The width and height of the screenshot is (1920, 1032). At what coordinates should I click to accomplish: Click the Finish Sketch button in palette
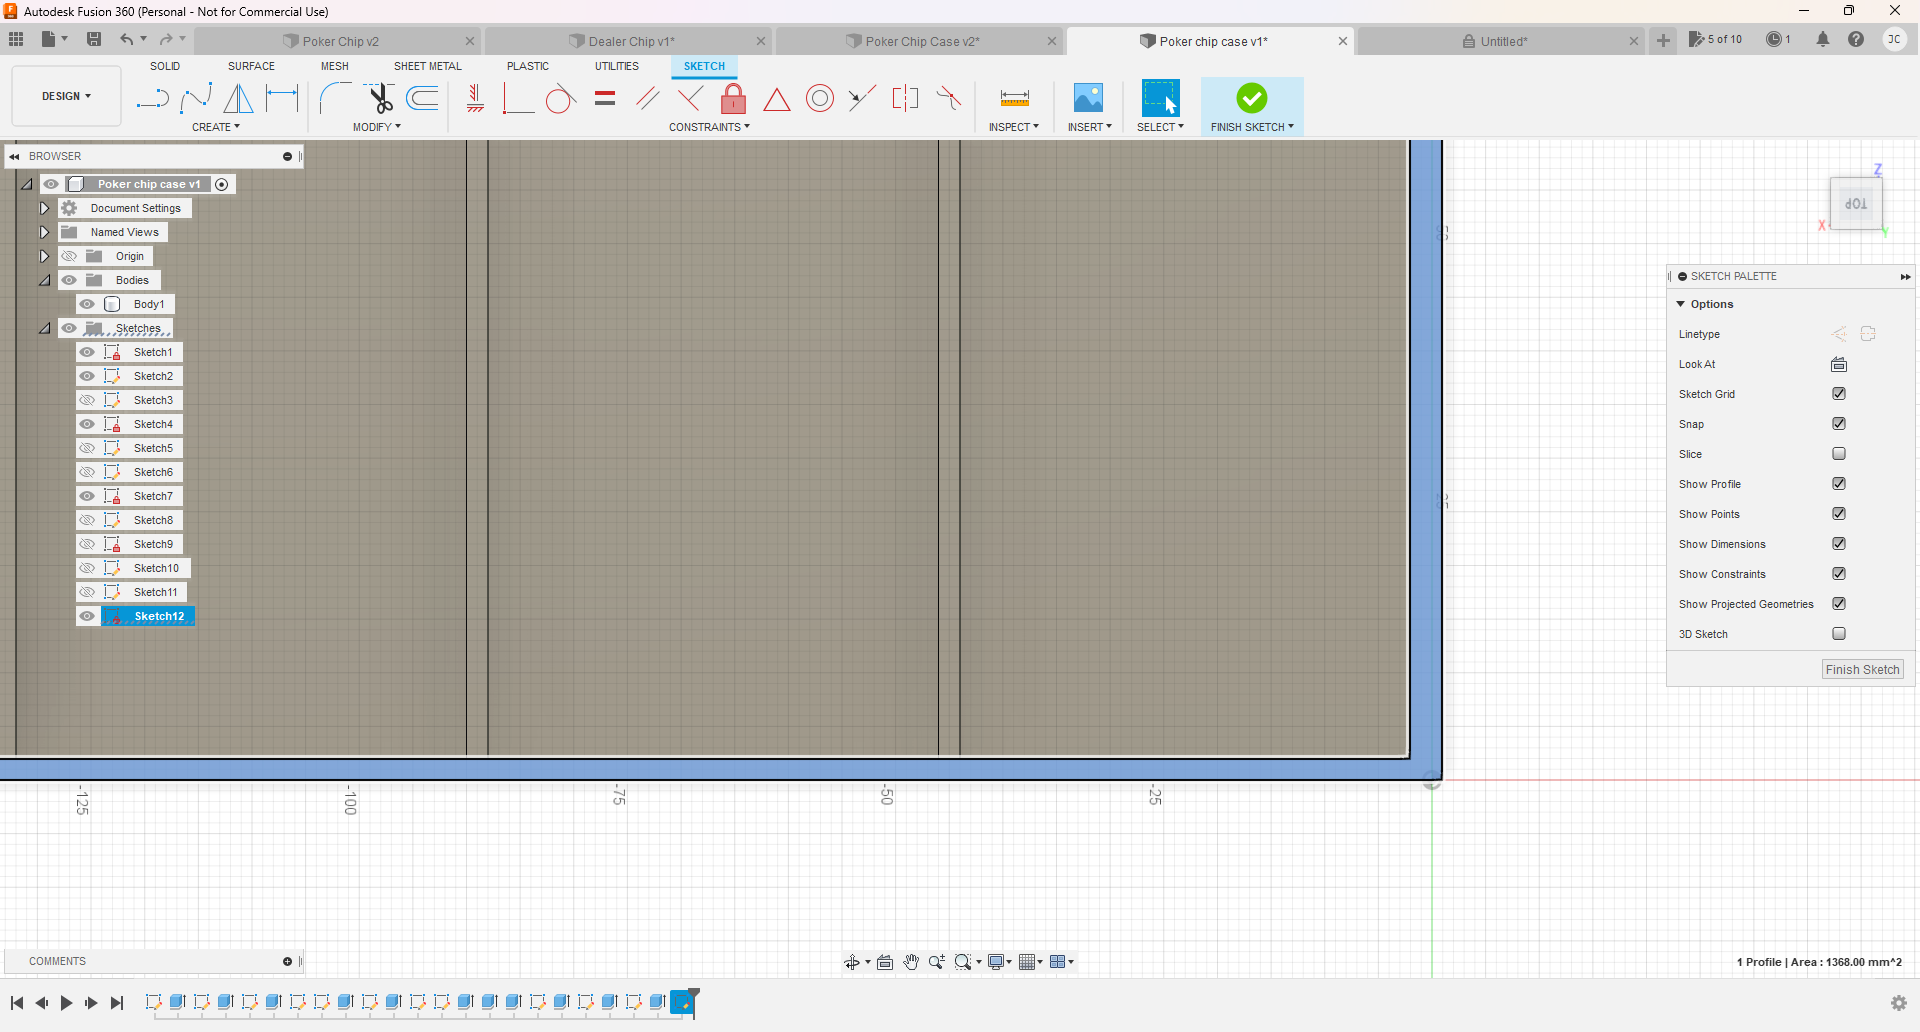tap(1862, 670)
